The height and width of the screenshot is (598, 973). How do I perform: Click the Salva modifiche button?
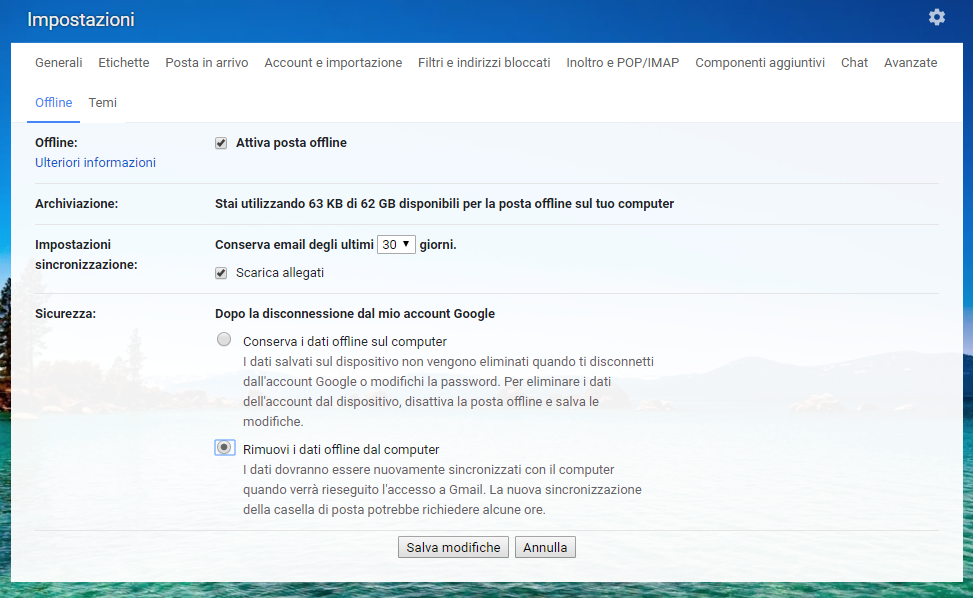pyautogui.click(x=453, y=547)
